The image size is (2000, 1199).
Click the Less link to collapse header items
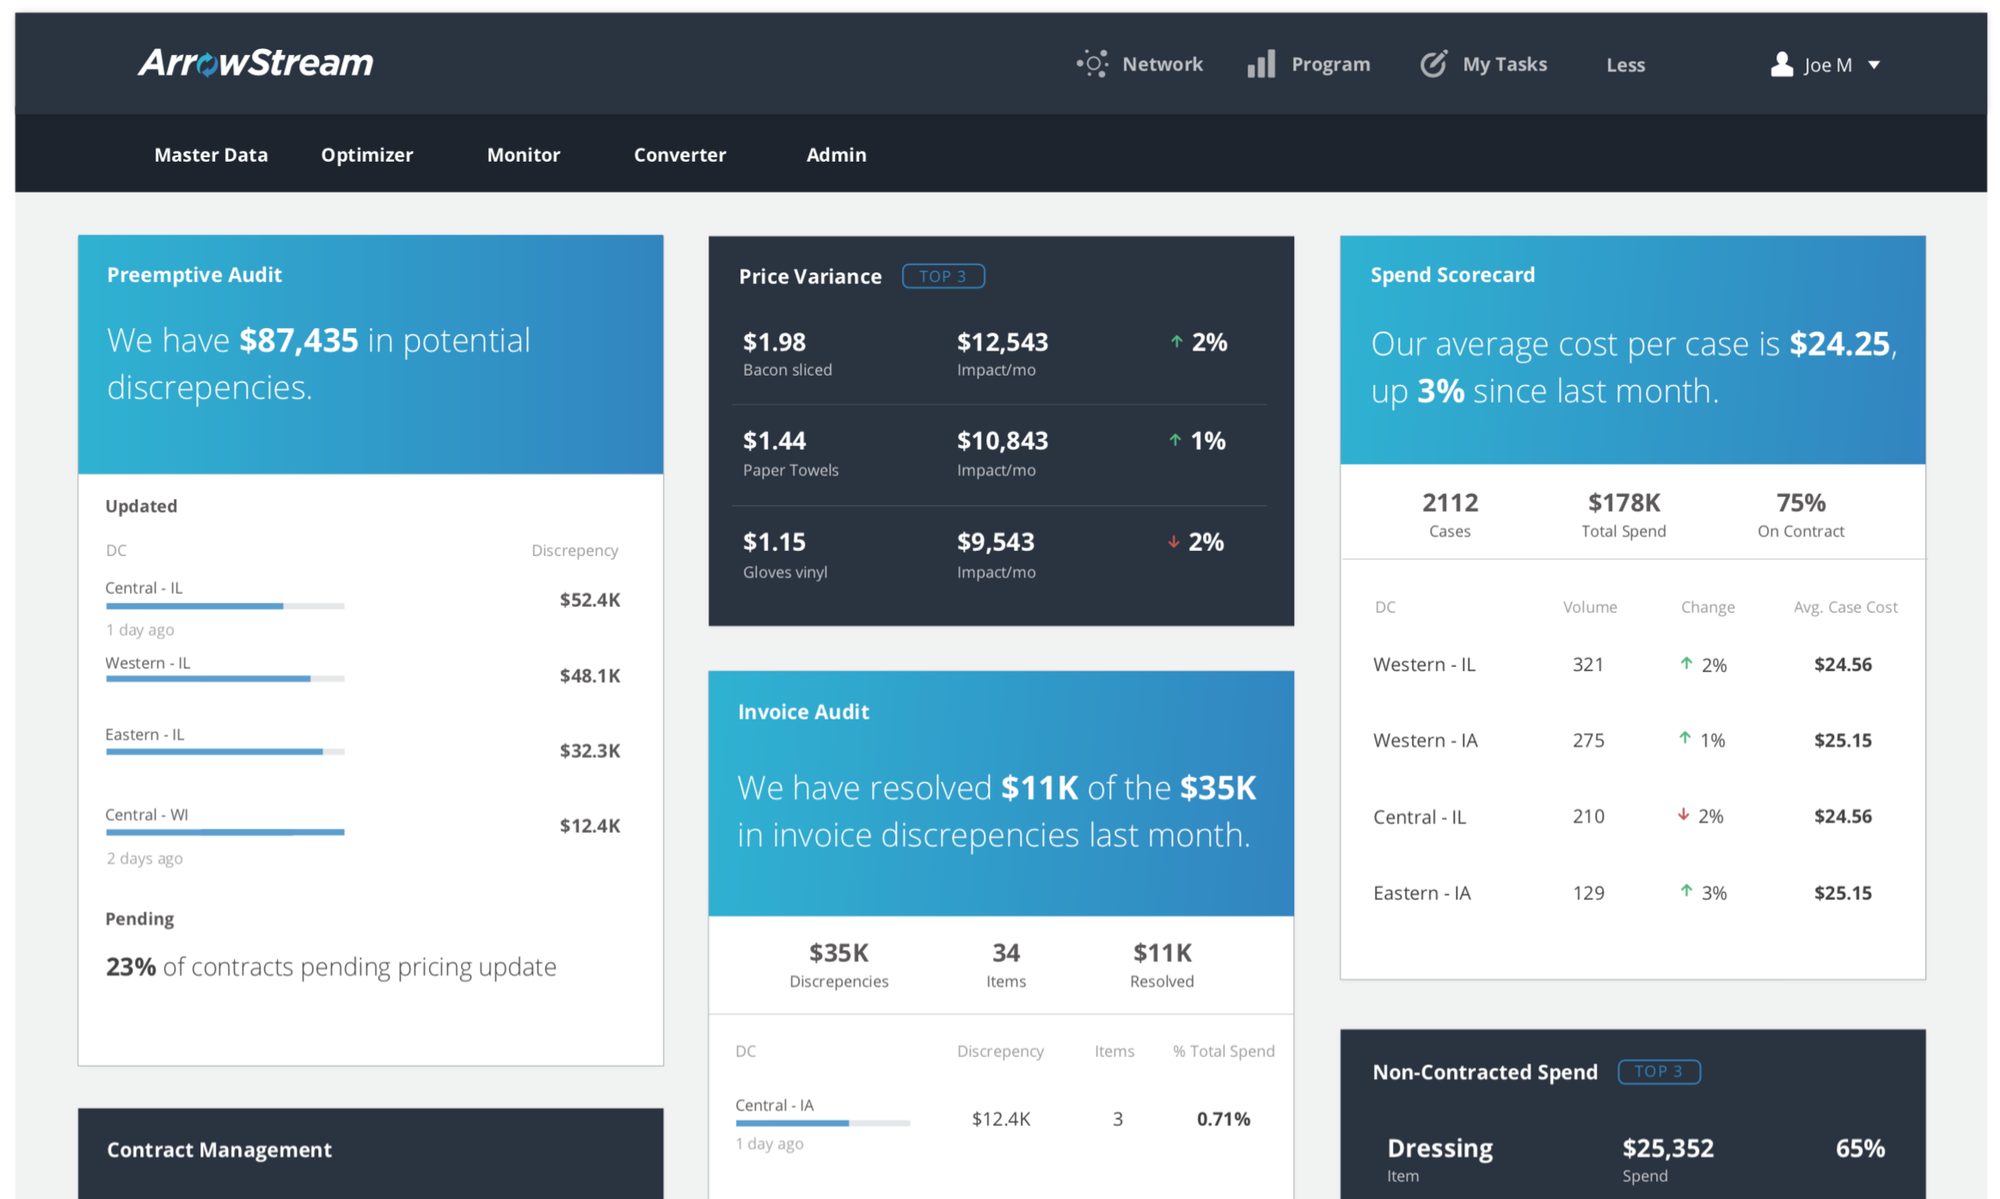pos(1625,65)
